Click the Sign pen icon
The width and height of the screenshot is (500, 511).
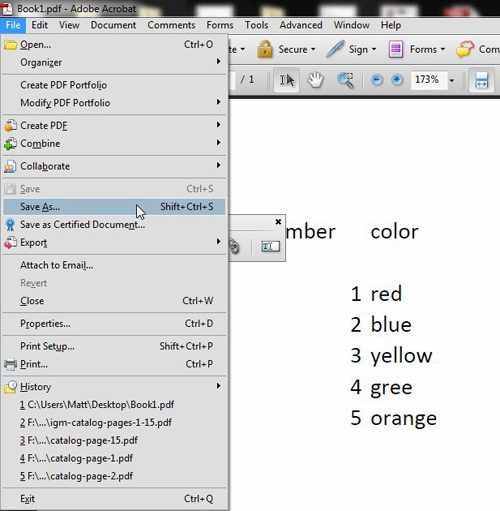335,49
